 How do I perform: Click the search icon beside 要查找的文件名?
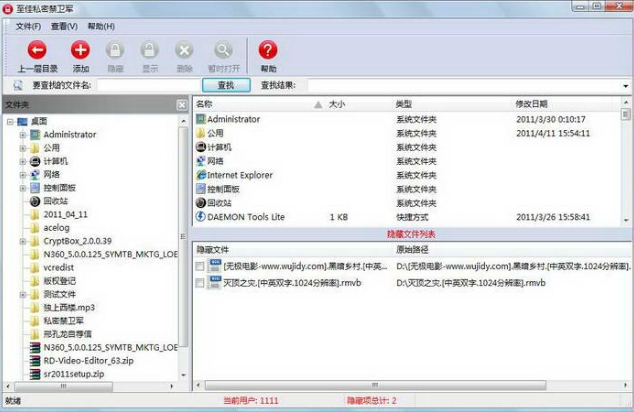18,85
